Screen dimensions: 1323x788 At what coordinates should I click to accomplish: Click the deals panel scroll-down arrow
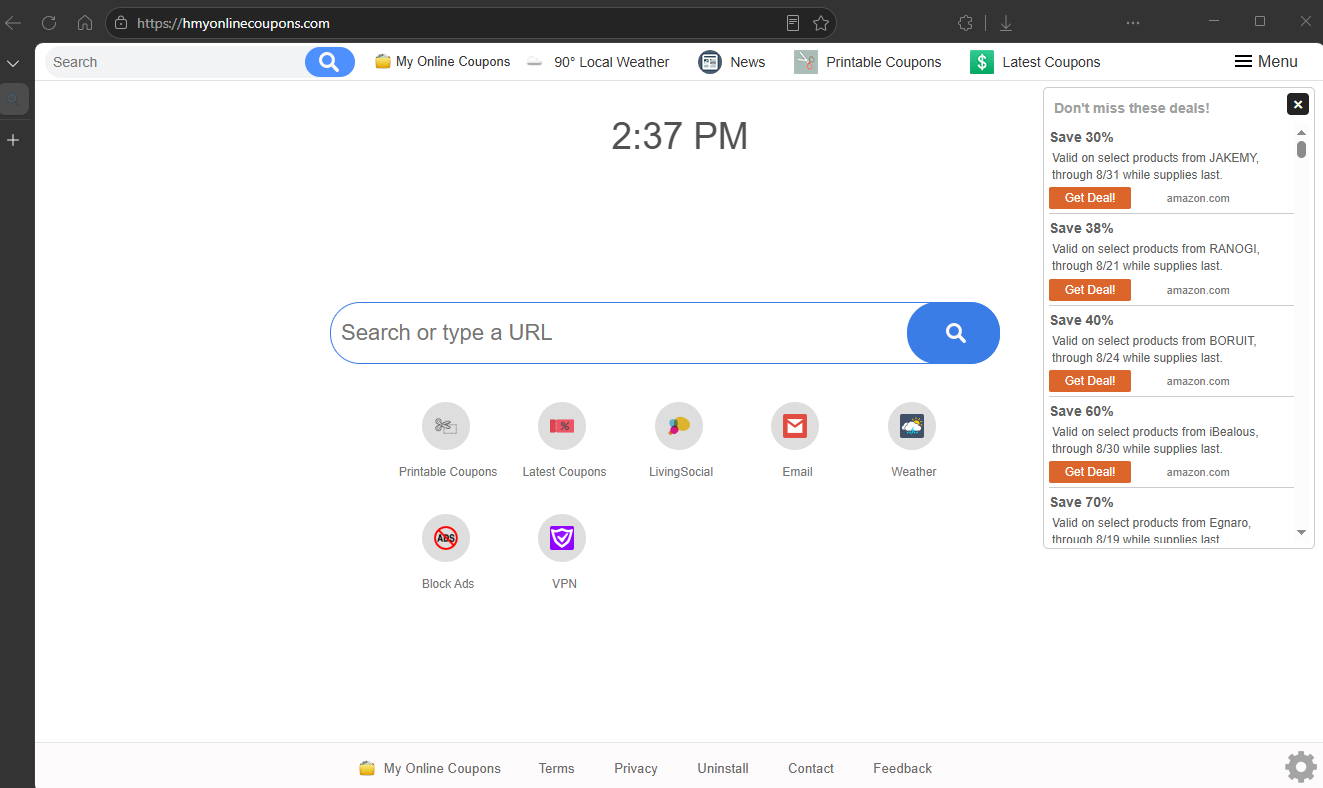pyautogui.click(x=1301, y=533)
